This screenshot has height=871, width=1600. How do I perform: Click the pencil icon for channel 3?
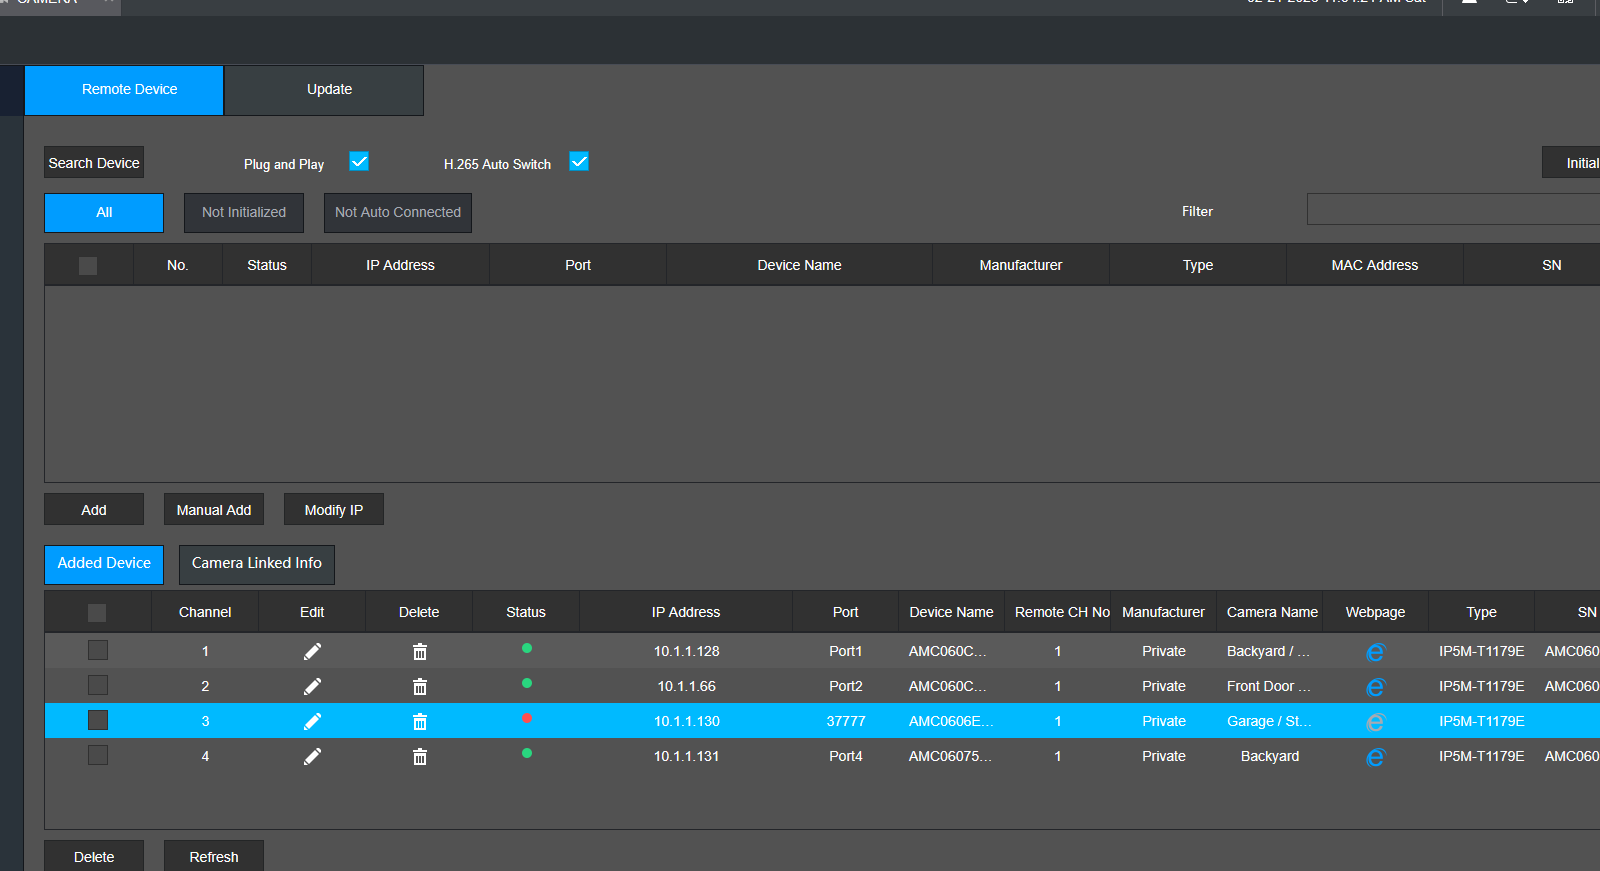[x=312, y=721]
